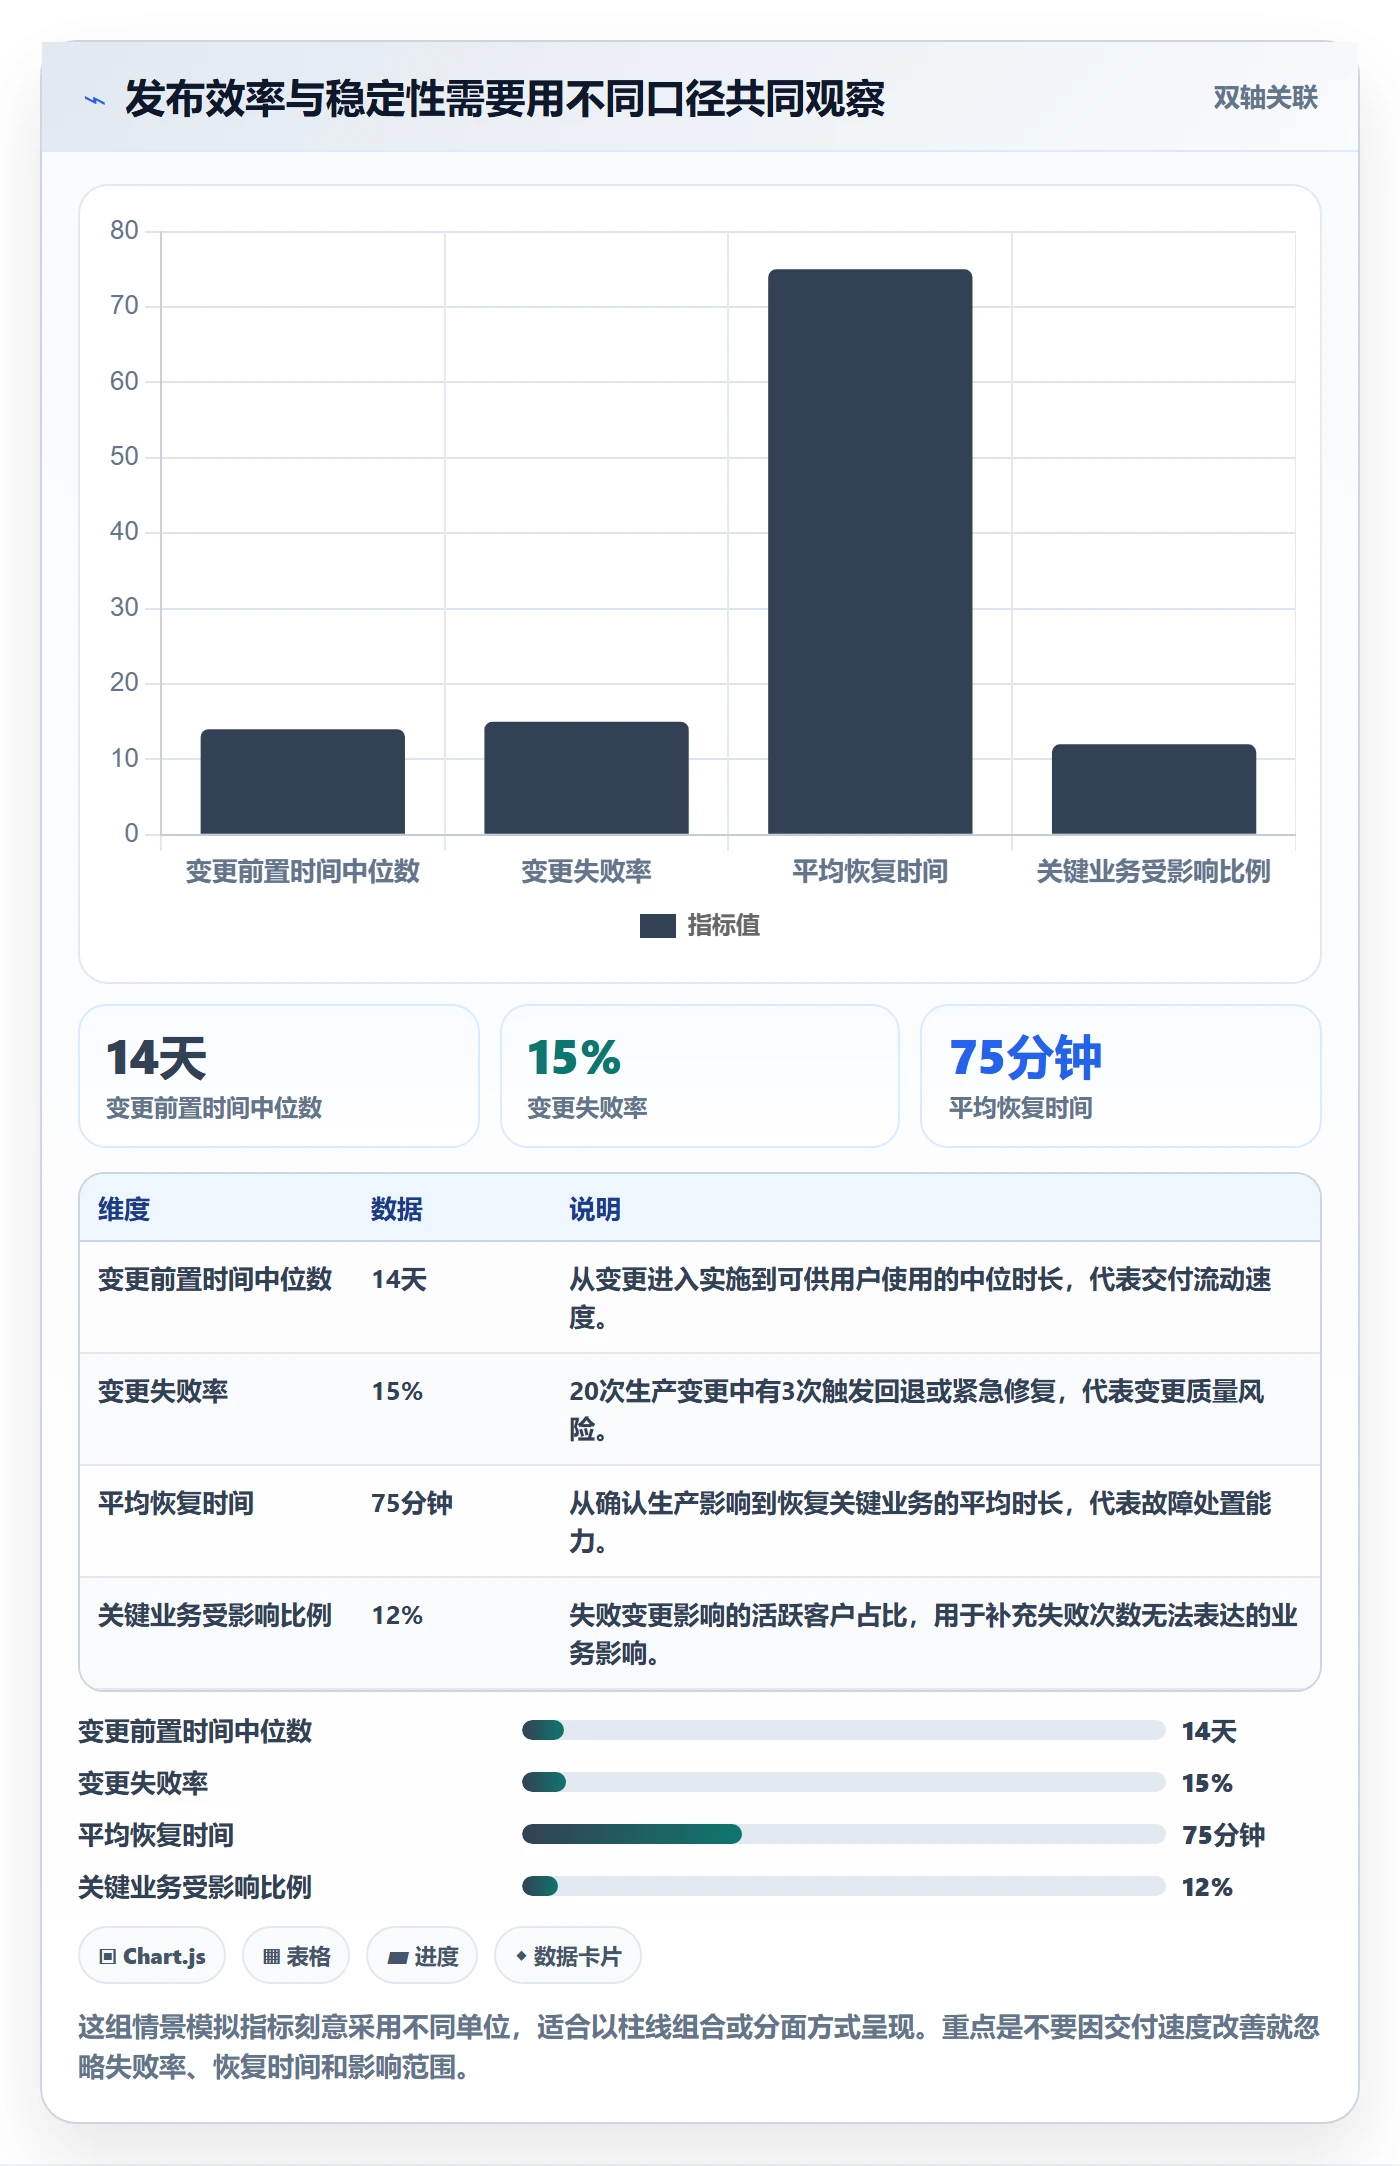Click the 表格 tag grid icon

click(271, 1956)
